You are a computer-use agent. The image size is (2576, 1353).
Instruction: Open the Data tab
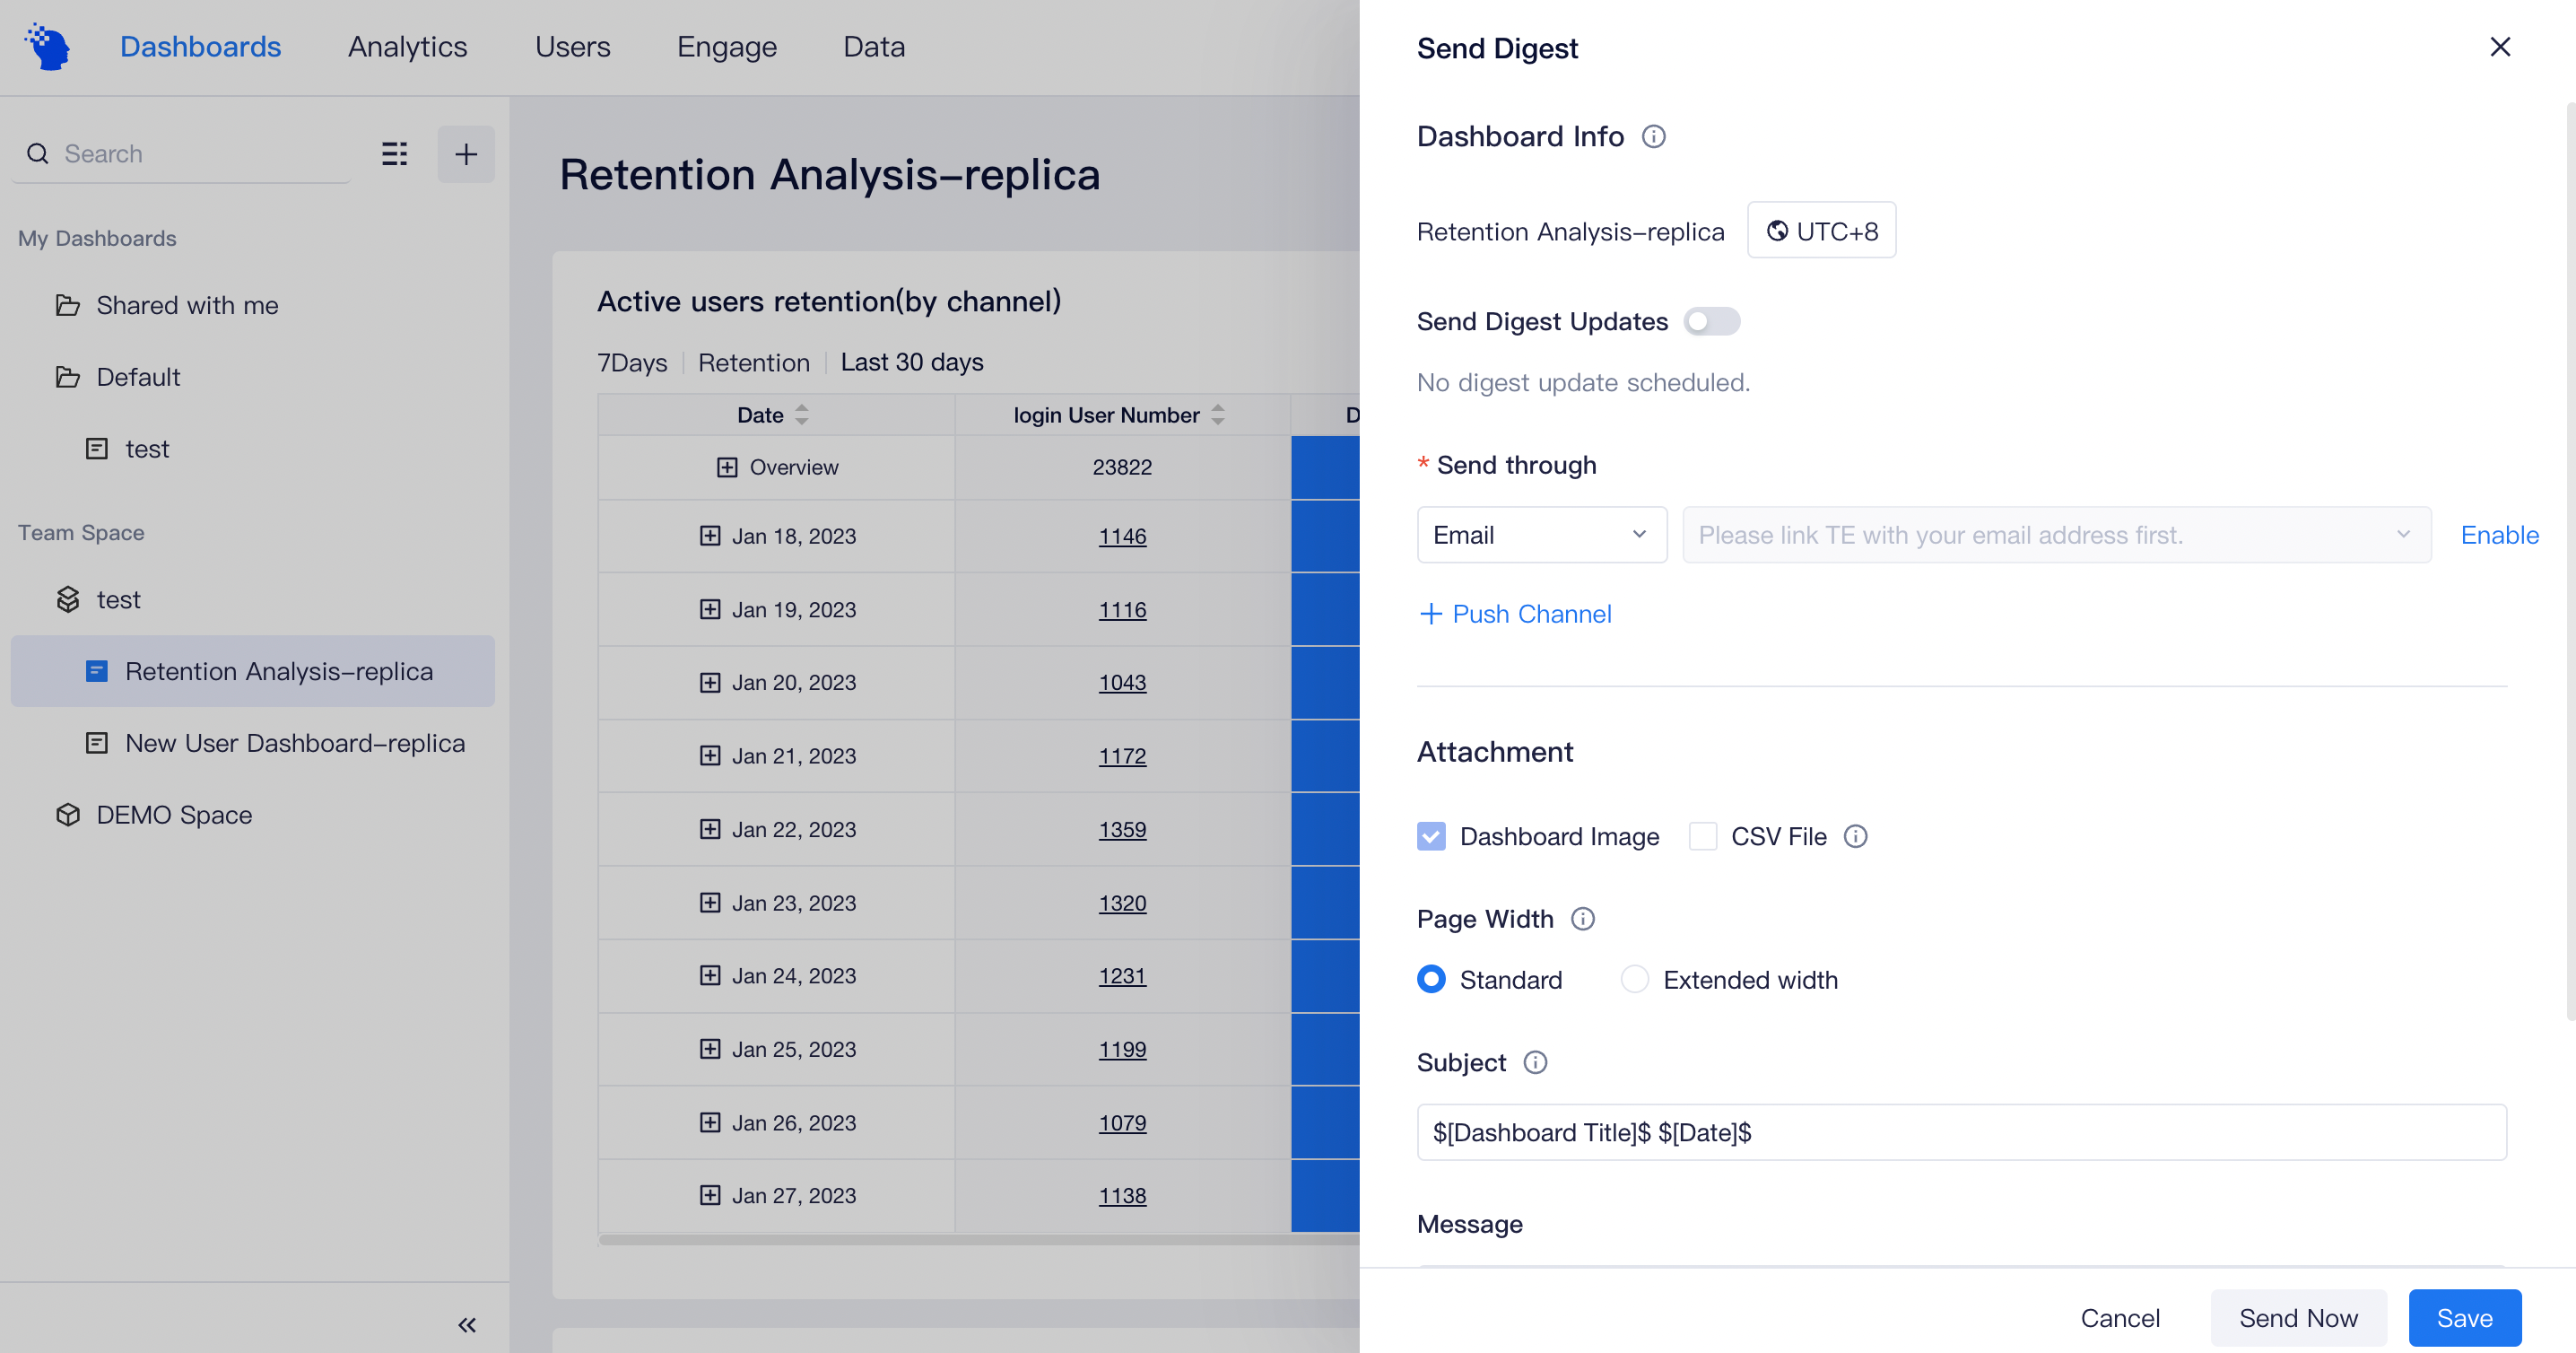pos(874,47)
